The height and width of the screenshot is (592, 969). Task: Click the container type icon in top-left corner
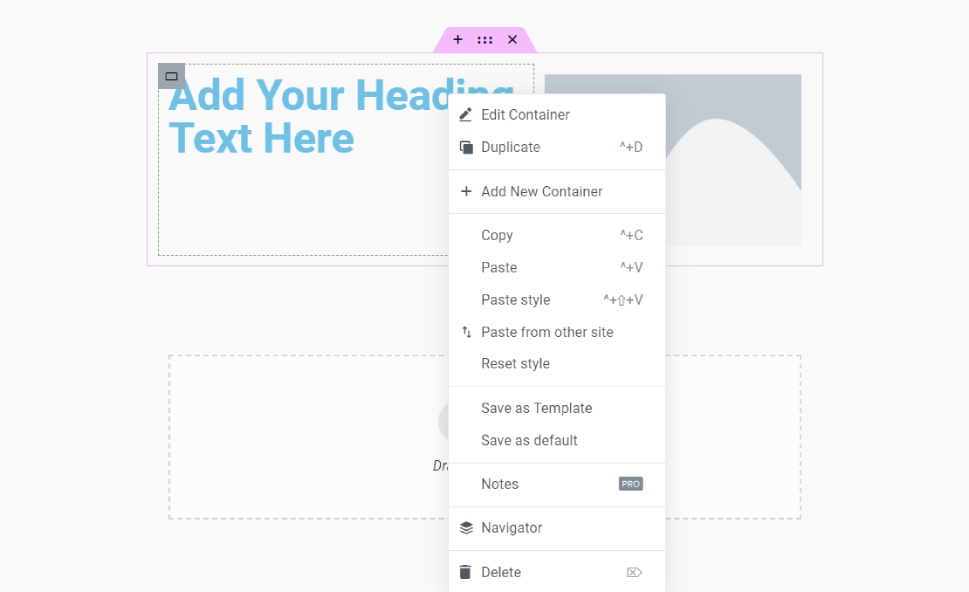(170, 75)
